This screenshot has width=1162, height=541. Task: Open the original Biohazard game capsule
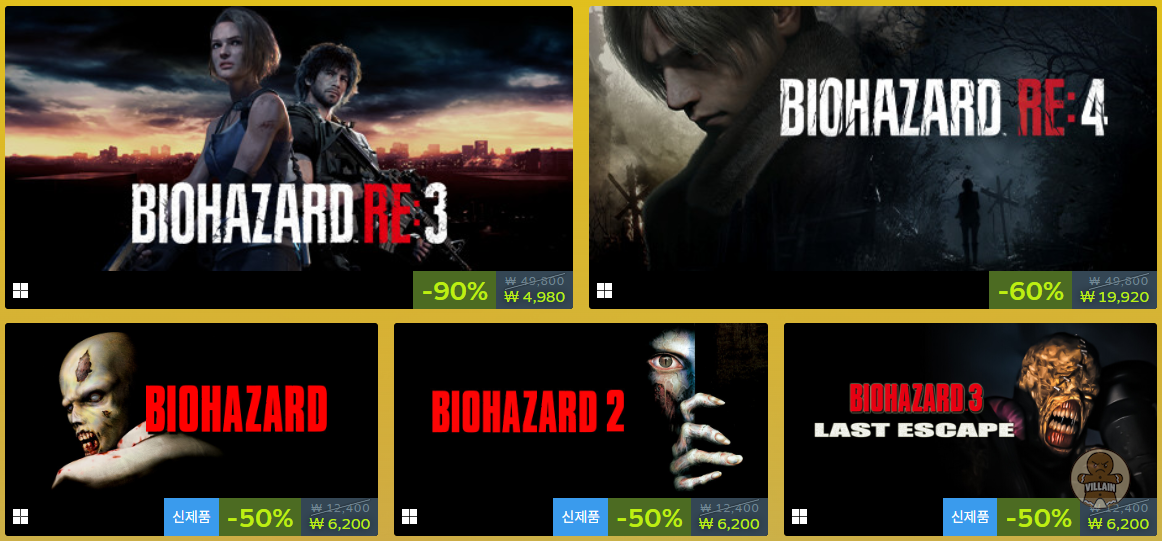click(x=191, y=411)
